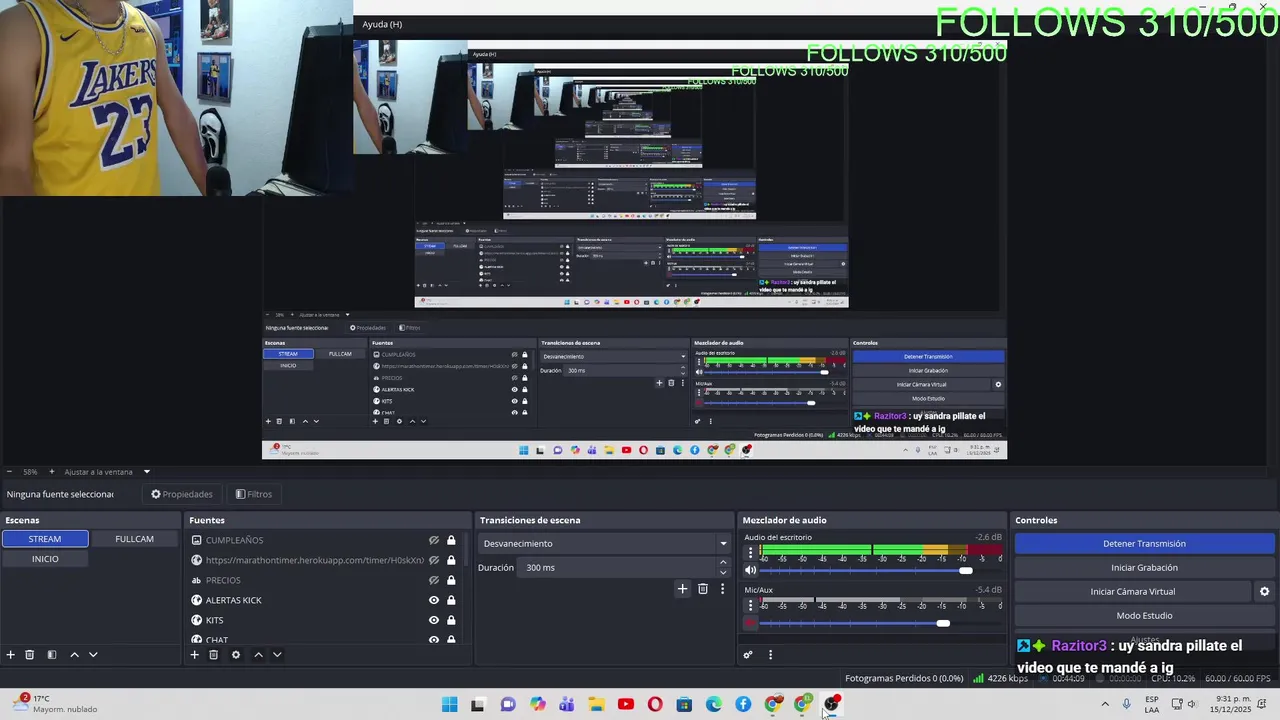The height and width of the screenshot is (720, 1280).
Task: Remove selected scene with trash icon
Action: click(x=30, y=655)
